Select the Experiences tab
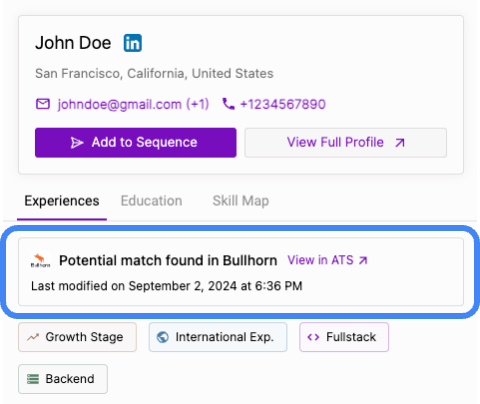 point(62,201)
